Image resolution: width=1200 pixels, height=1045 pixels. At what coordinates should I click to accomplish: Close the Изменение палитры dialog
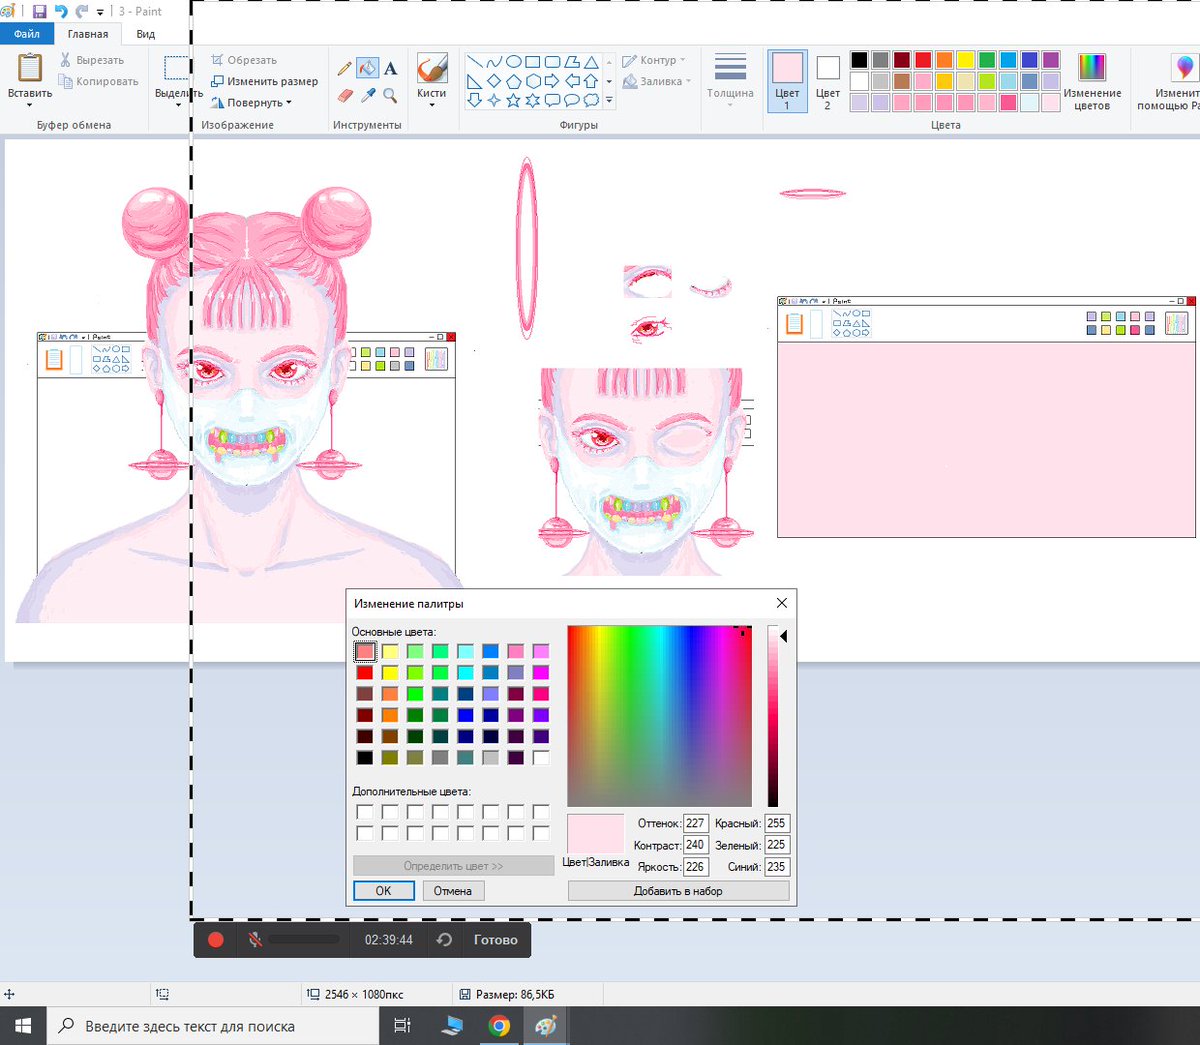[782, 603]
